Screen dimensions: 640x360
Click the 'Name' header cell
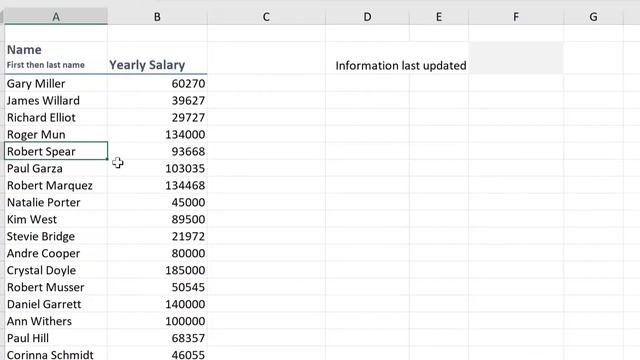tap(56, 58)
